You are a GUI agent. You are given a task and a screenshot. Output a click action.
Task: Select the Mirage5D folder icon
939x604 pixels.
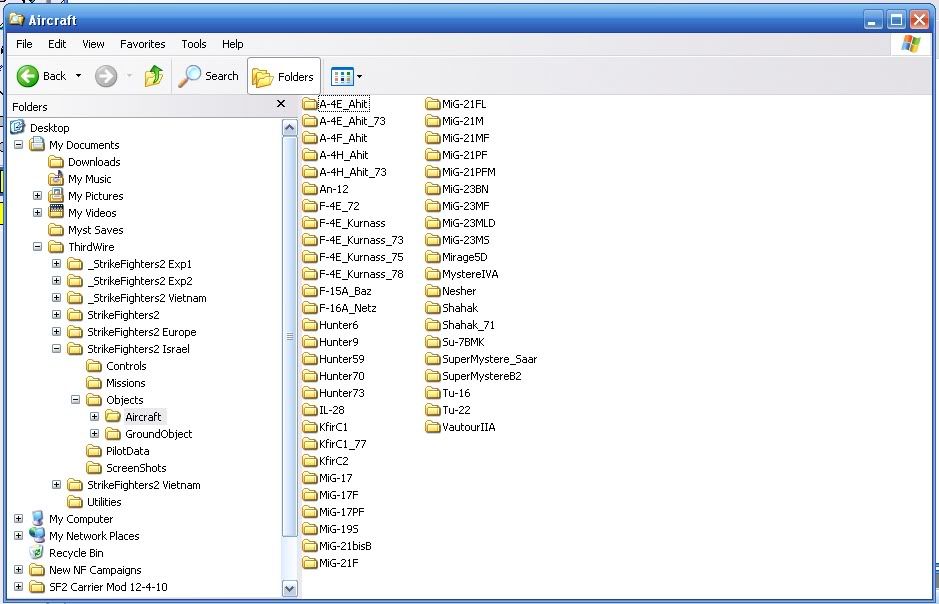click(x=432, y=257)
